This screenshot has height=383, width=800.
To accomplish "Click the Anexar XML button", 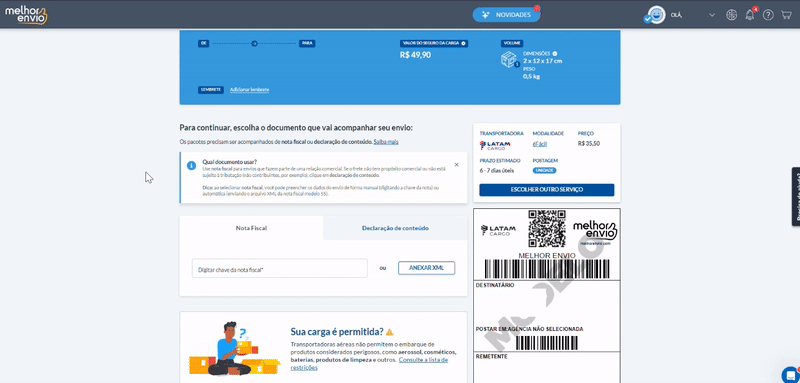I will point(427,268).
